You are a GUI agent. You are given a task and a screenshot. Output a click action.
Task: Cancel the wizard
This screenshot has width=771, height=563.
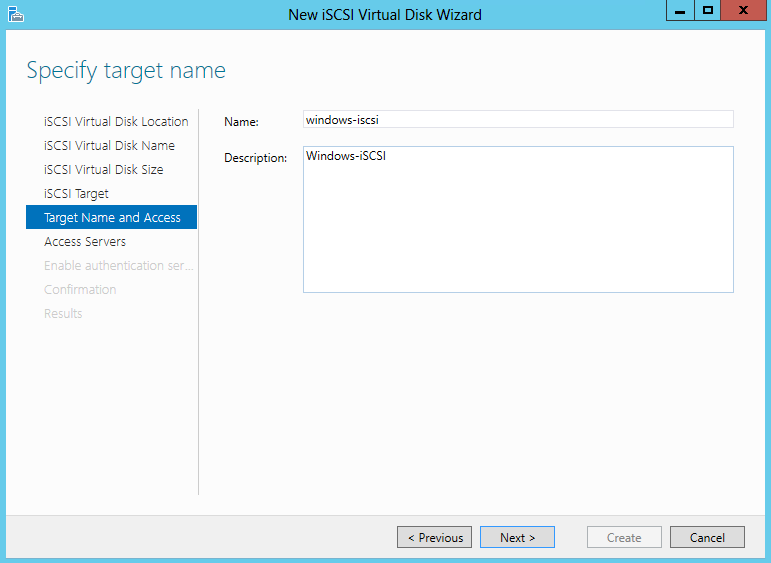[707, 537]
